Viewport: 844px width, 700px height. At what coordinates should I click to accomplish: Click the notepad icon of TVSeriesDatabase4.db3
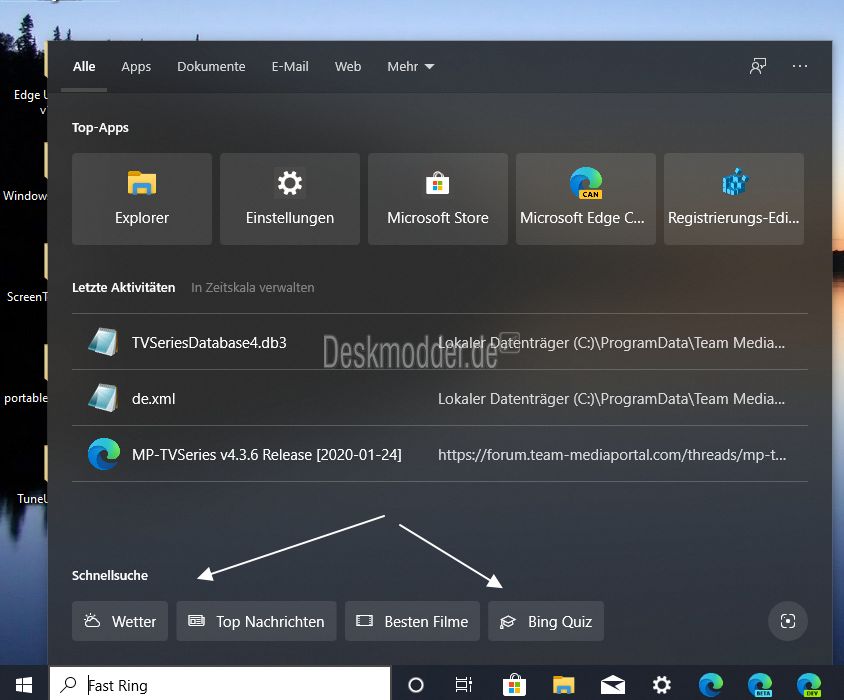(x=103, y=342)
